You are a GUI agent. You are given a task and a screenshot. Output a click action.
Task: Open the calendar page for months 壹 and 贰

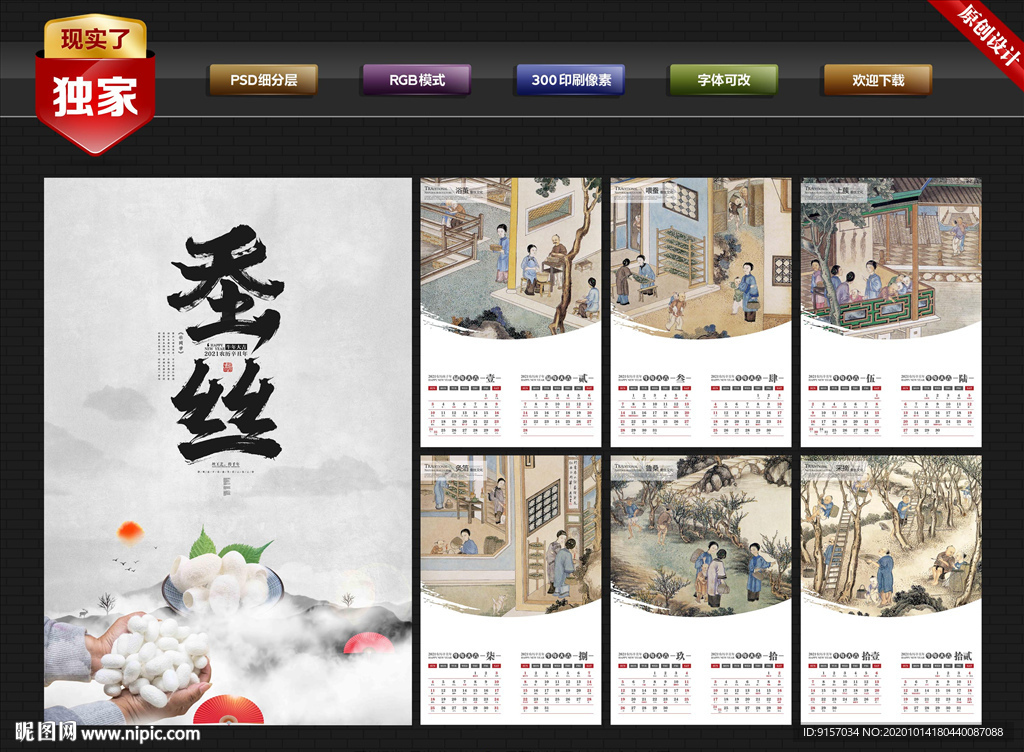click(511, 312)
